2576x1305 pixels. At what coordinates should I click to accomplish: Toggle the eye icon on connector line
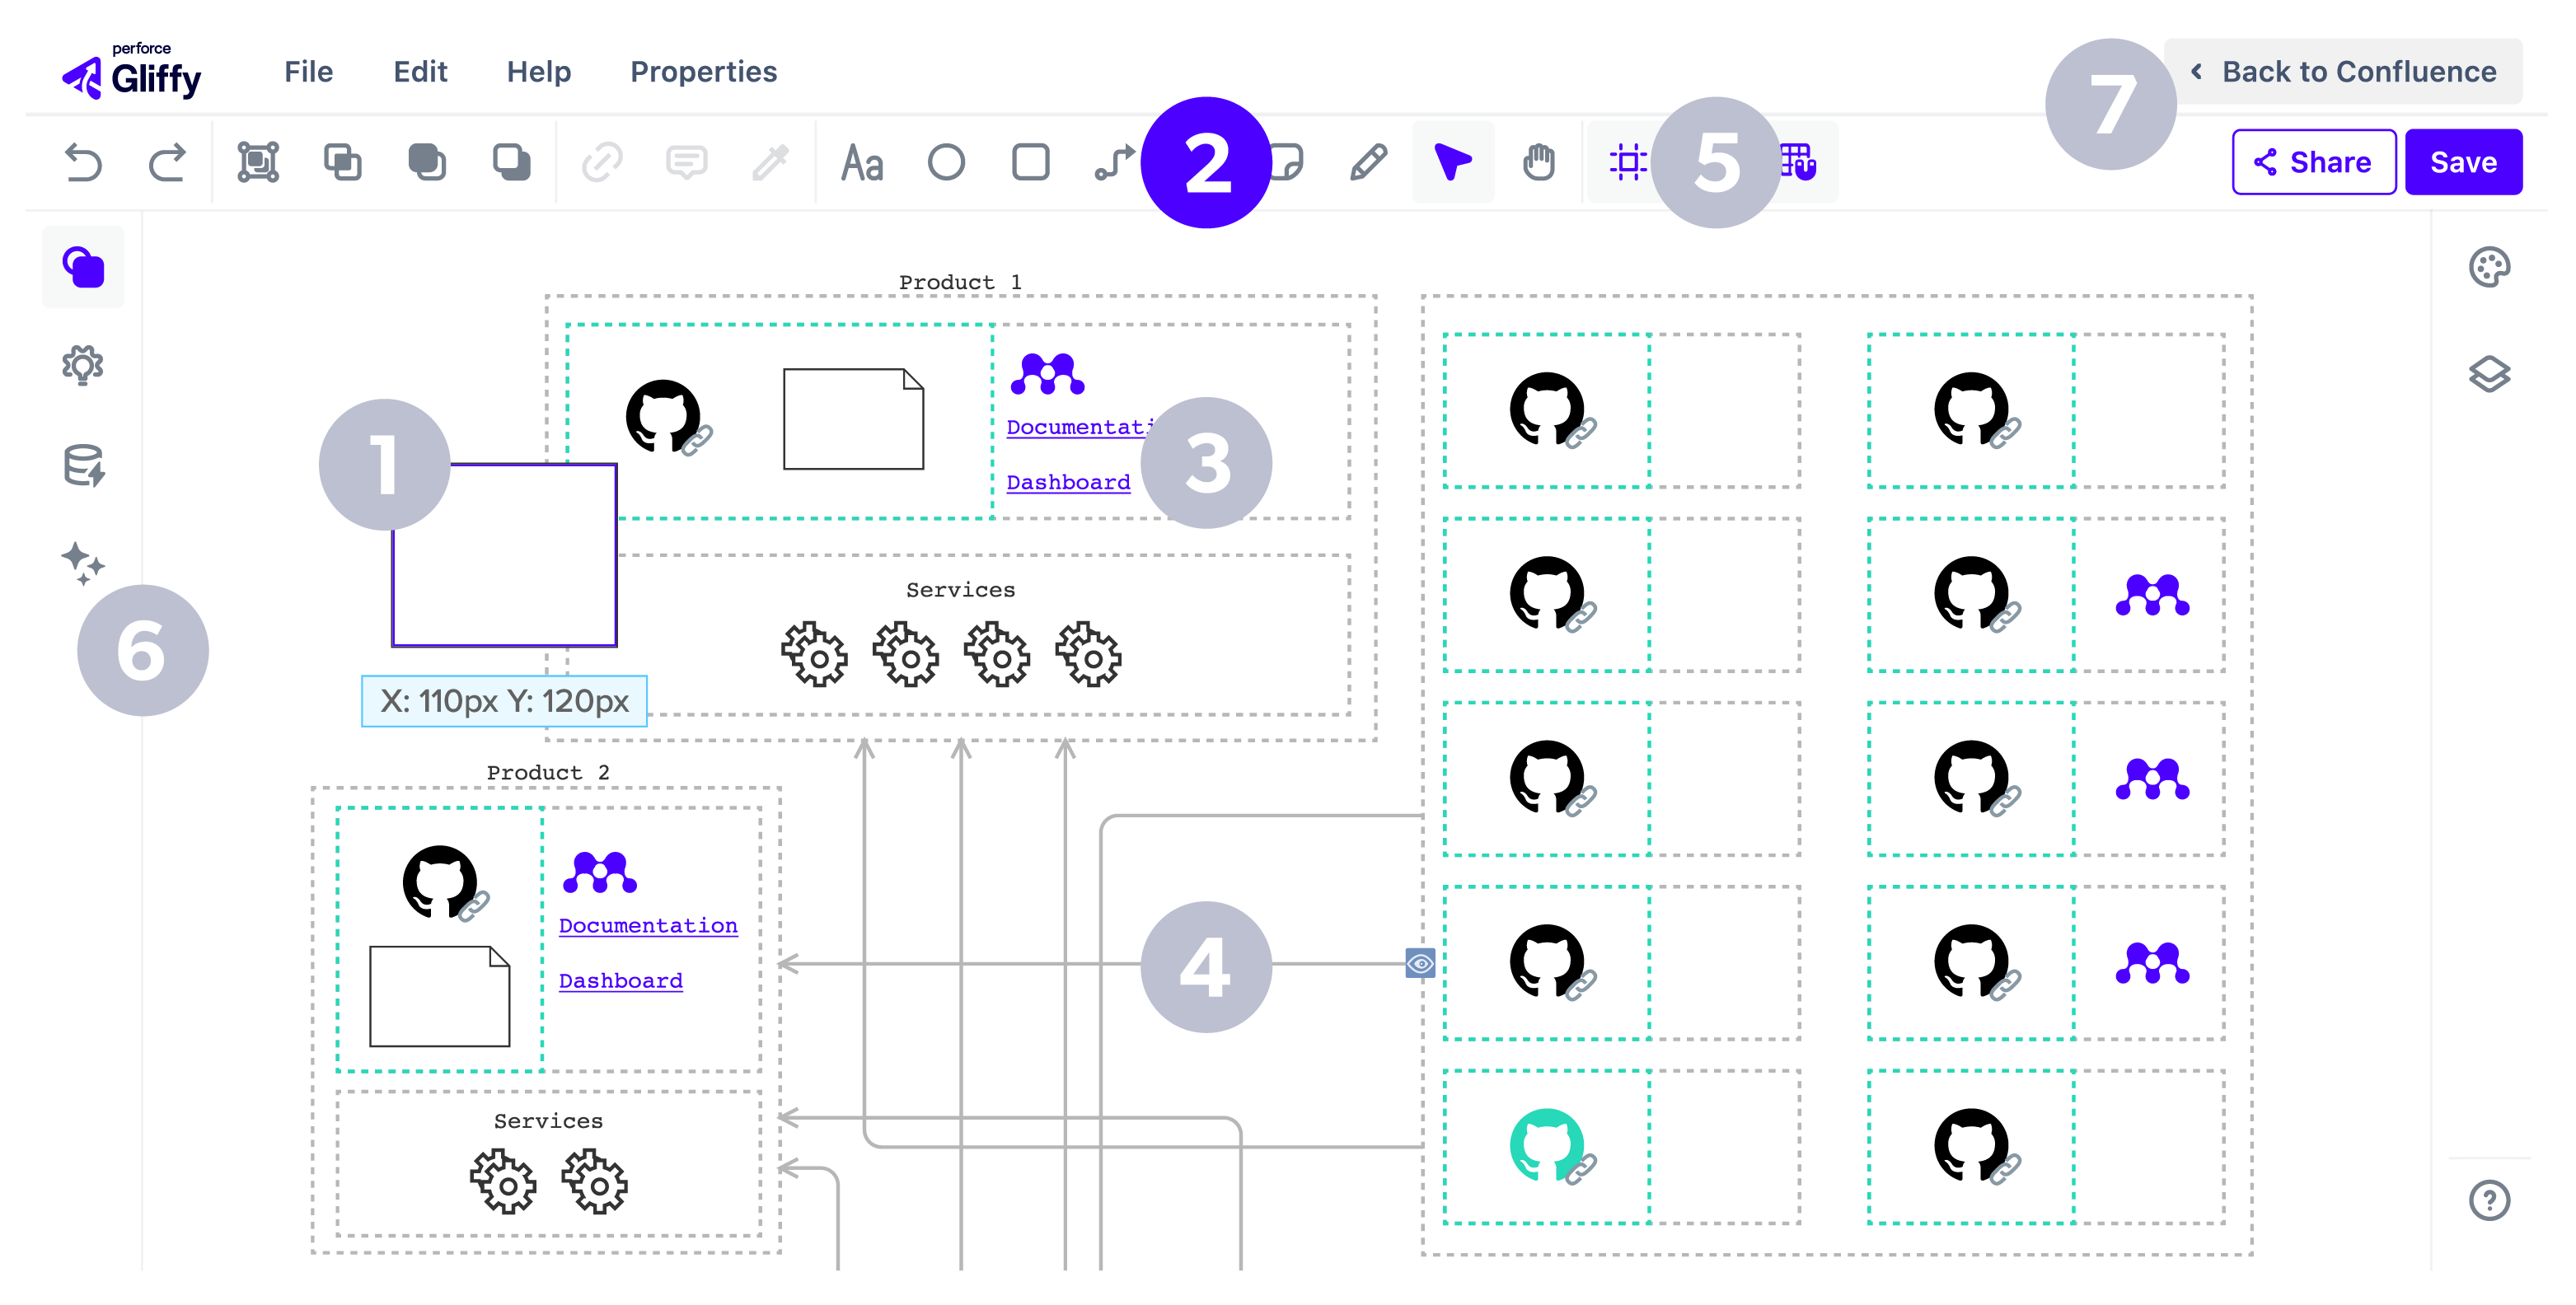click(1420, 963)
